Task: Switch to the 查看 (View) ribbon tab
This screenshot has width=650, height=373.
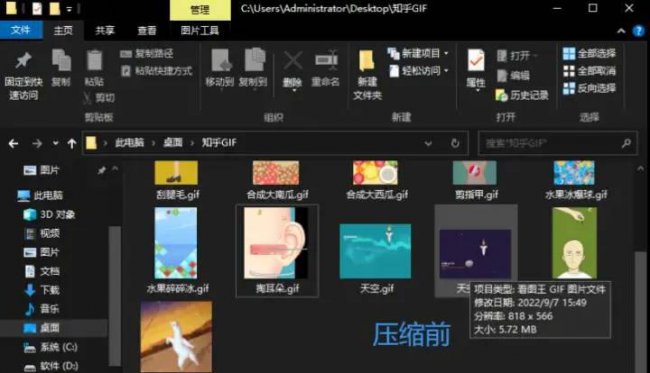Action: pos(147,30)
